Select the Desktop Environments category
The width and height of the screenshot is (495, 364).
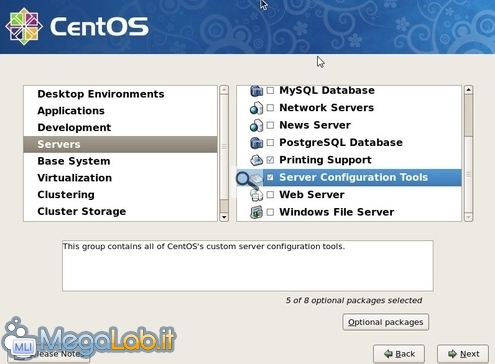pyautogui.click(x=120, y=94)
